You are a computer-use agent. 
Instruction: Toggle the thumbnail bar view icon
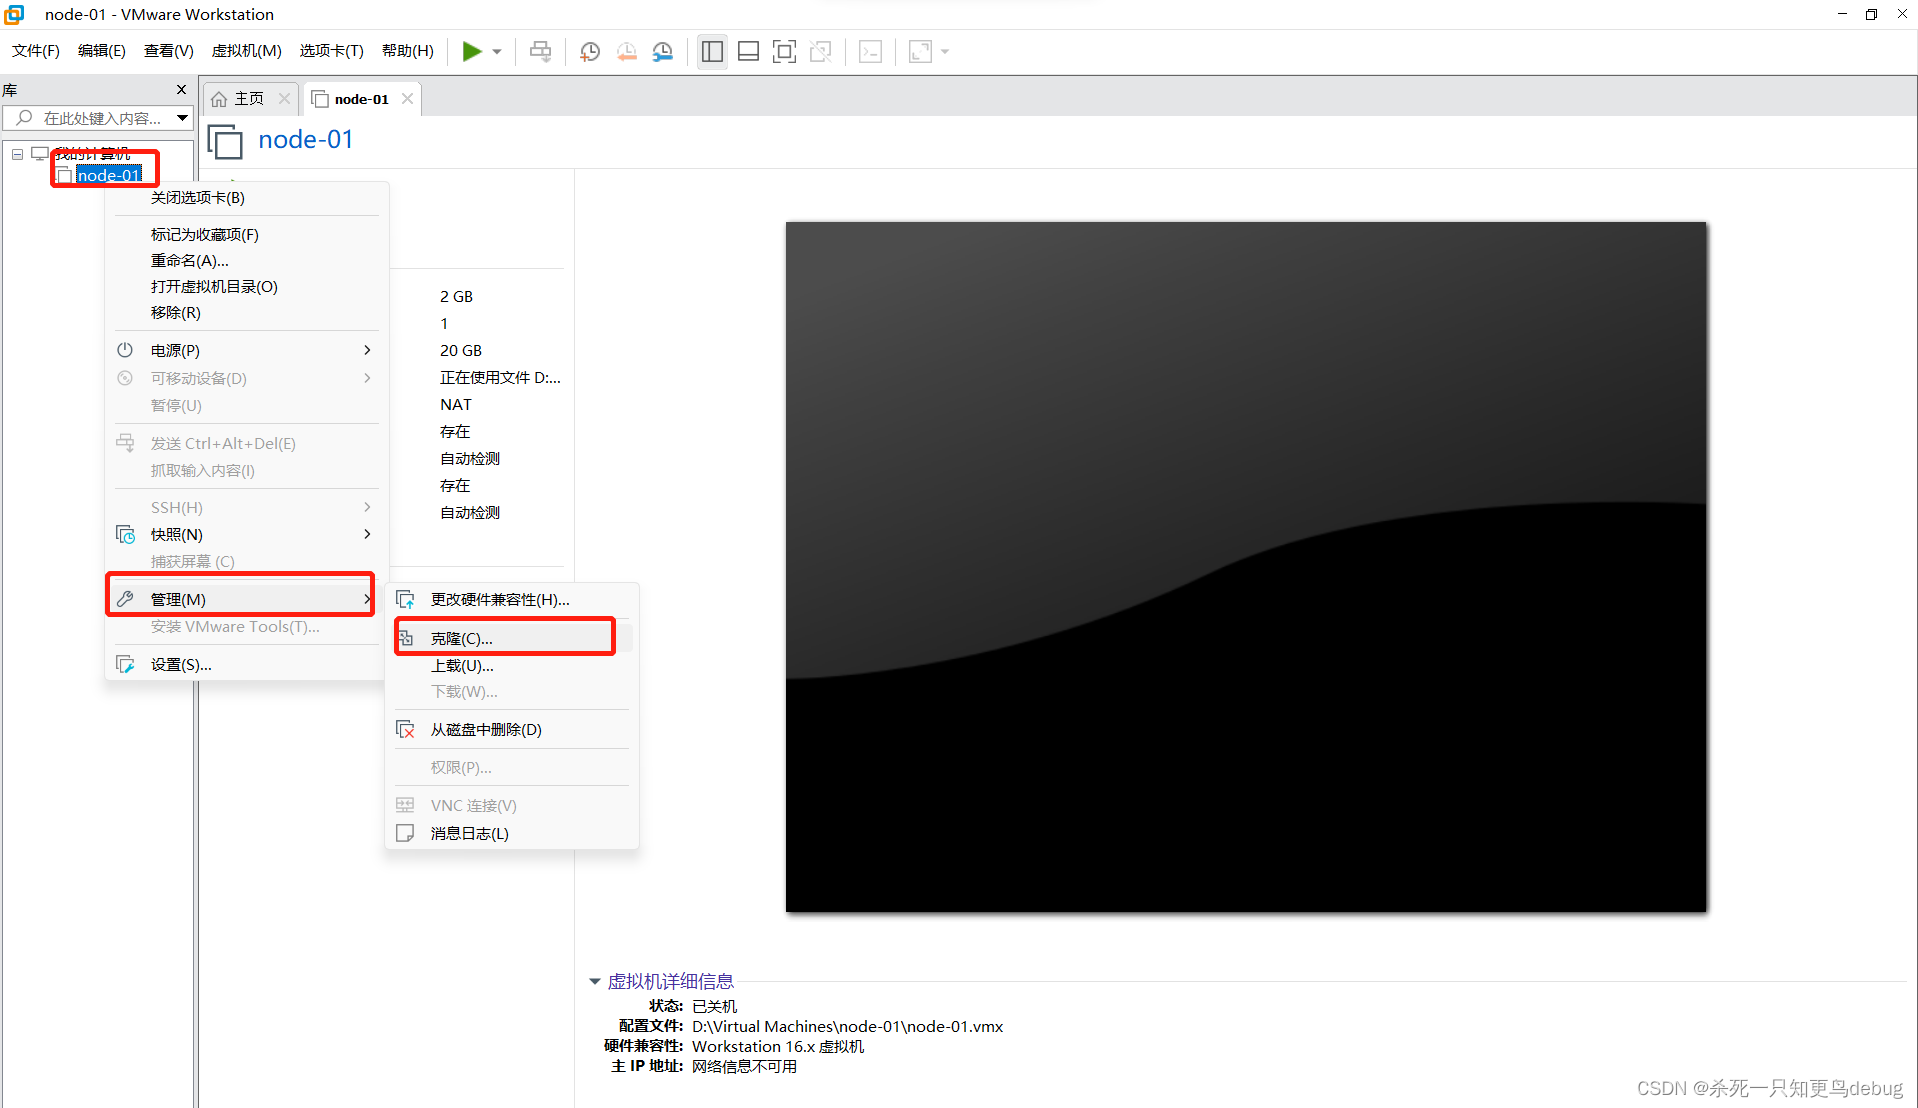click(x=748, y=51)
